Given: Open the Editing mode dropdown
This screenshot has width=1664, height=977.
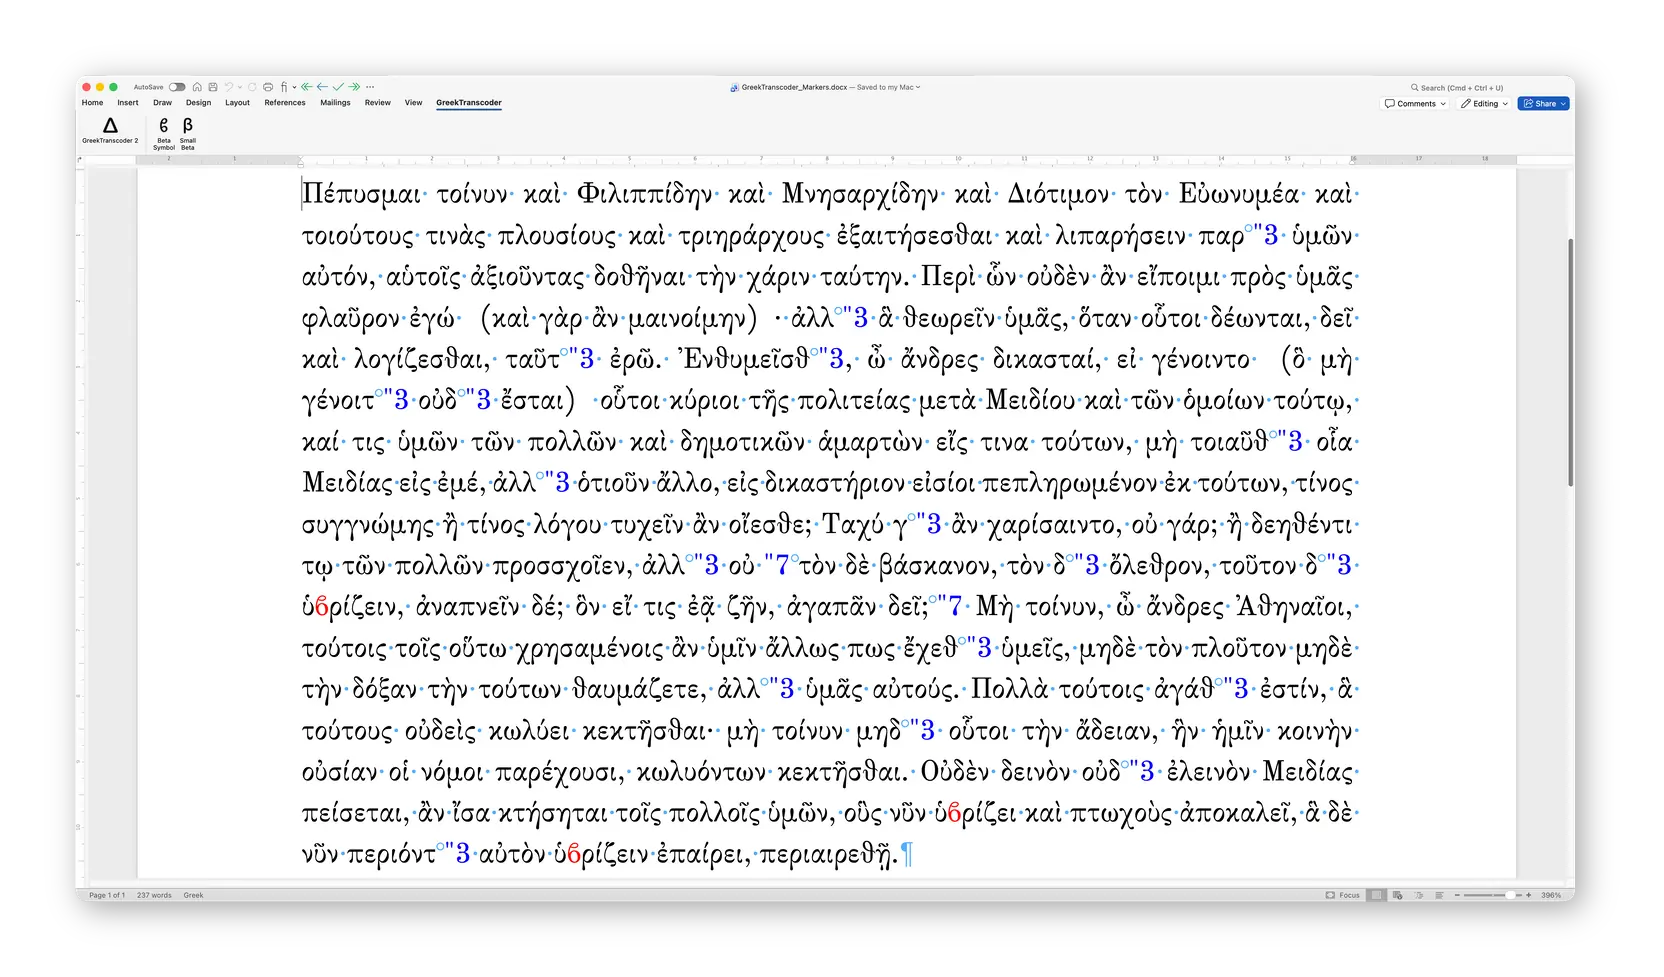Looking at the screenshot, I should [x=1483, y=103].
